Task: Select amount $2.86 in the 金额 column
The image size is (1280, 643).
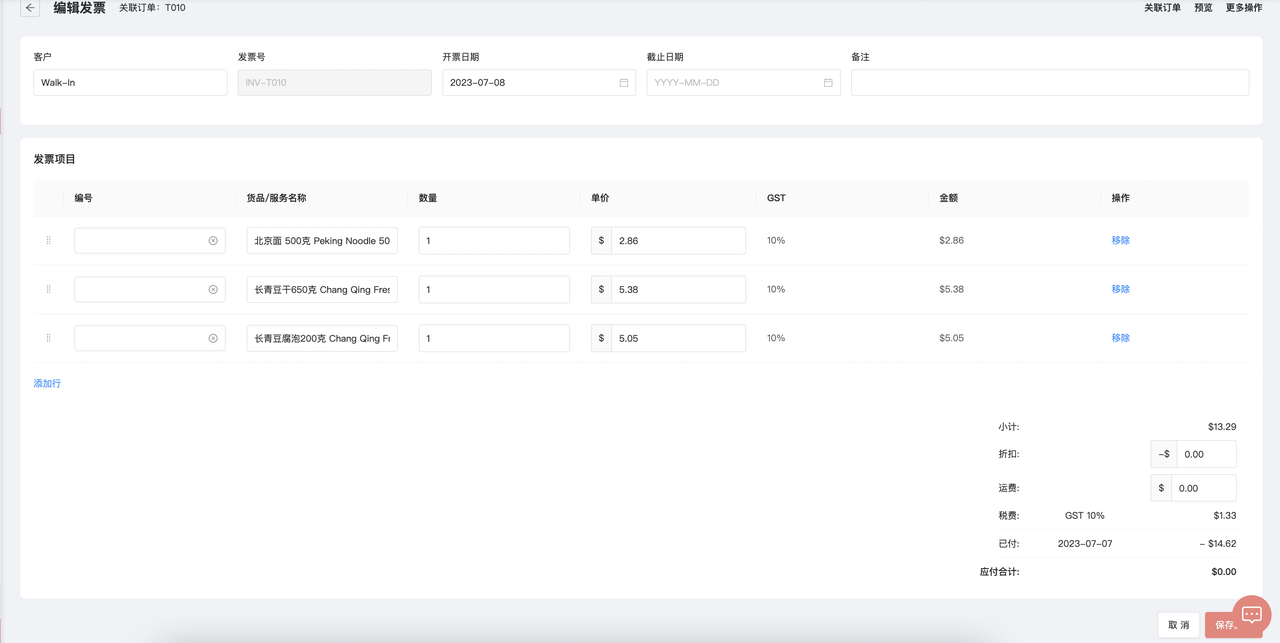Action: pos(951,241)
